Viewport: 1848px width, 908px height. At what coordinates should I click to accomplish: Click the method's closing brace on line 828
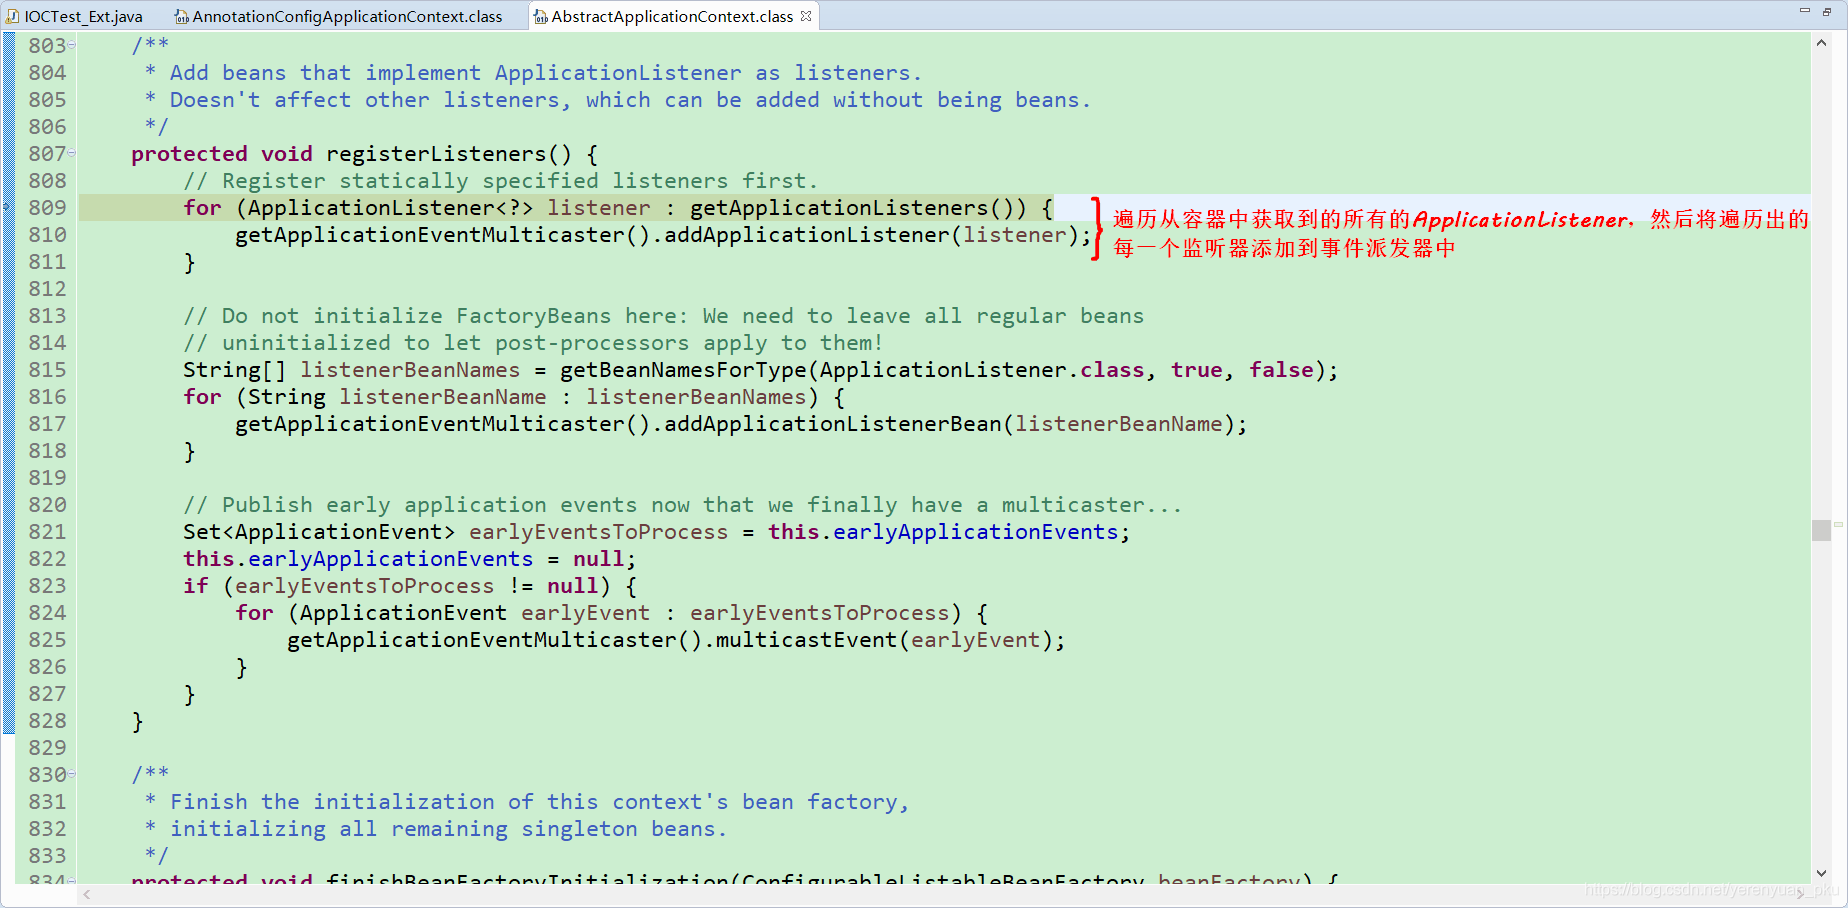click(138, 721)
